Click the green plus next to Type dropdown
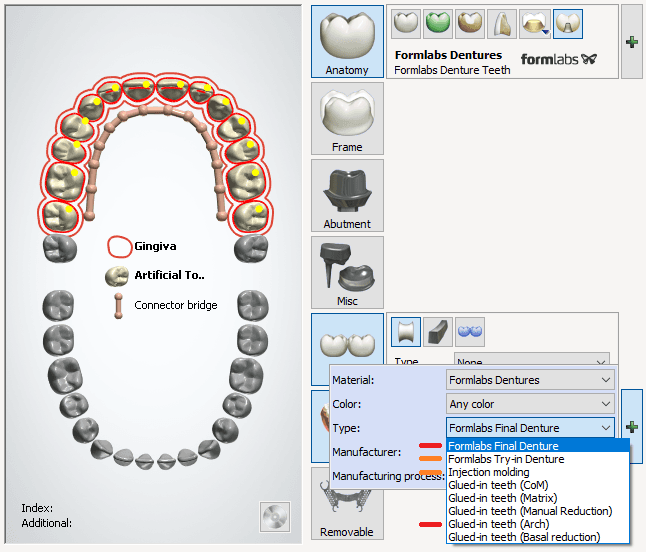Screen dimensions: 649x554 pyautogui.click(x=631, y=427)
